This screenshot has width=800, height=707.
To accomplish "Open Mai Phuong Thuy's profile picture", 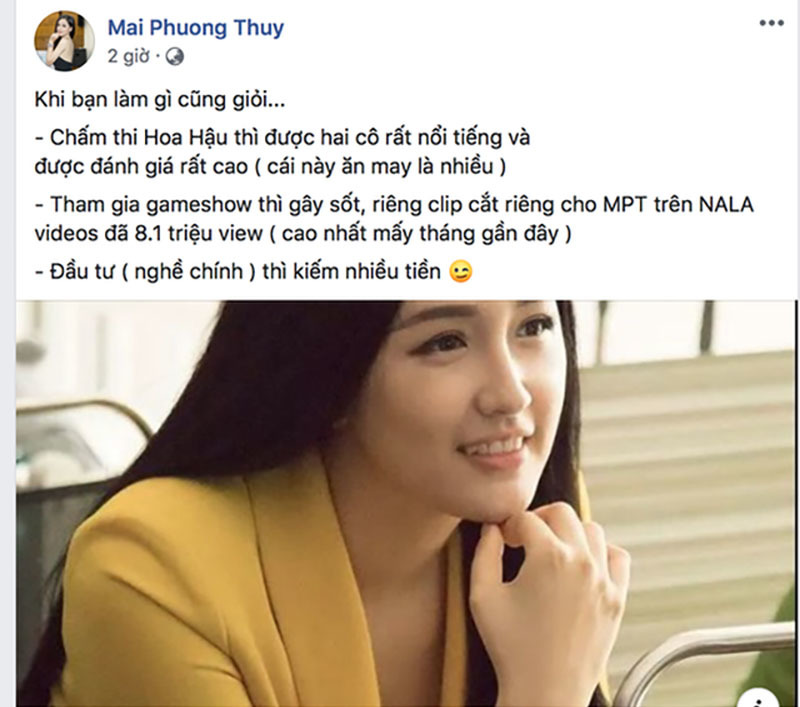I will click(64, 41).
